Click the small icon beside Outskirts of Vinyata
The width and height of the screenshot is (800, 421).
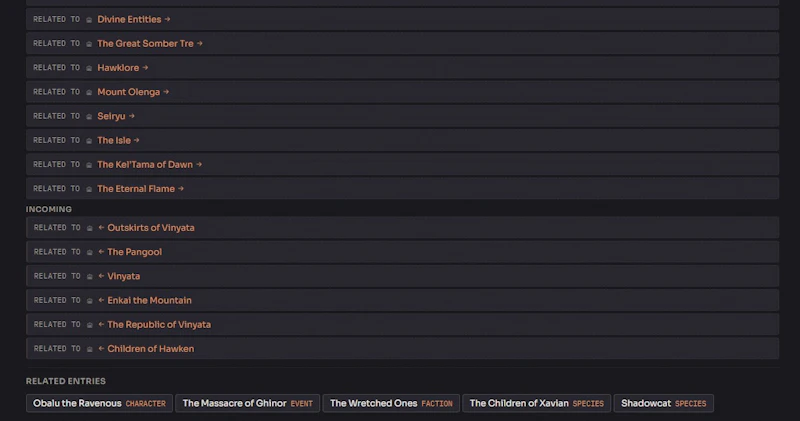coord(89,228)
